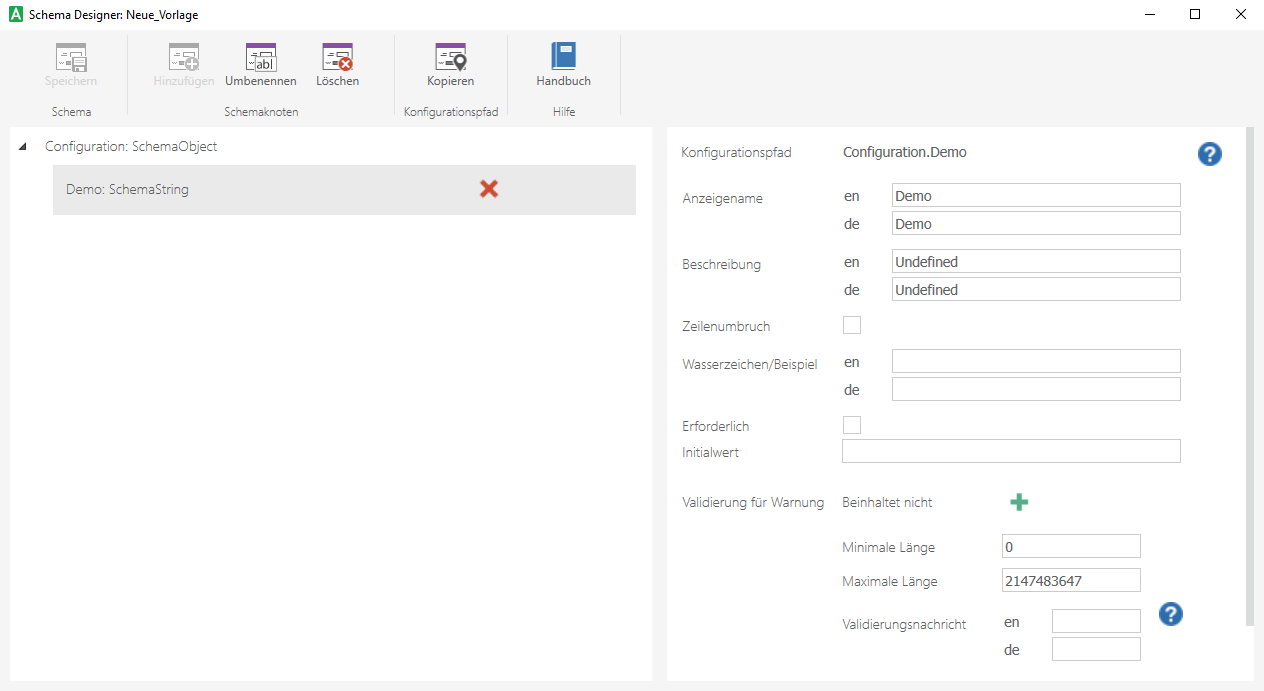Delete Demo node via the red X
This screenshot has height=691, width=1264.
point(489,188)
